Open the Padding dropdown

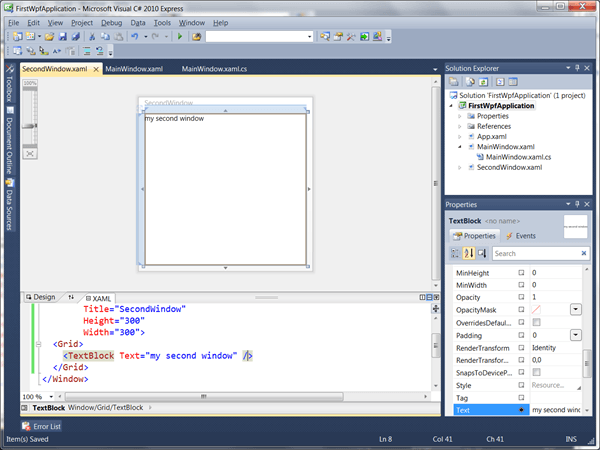click(576, 335)
